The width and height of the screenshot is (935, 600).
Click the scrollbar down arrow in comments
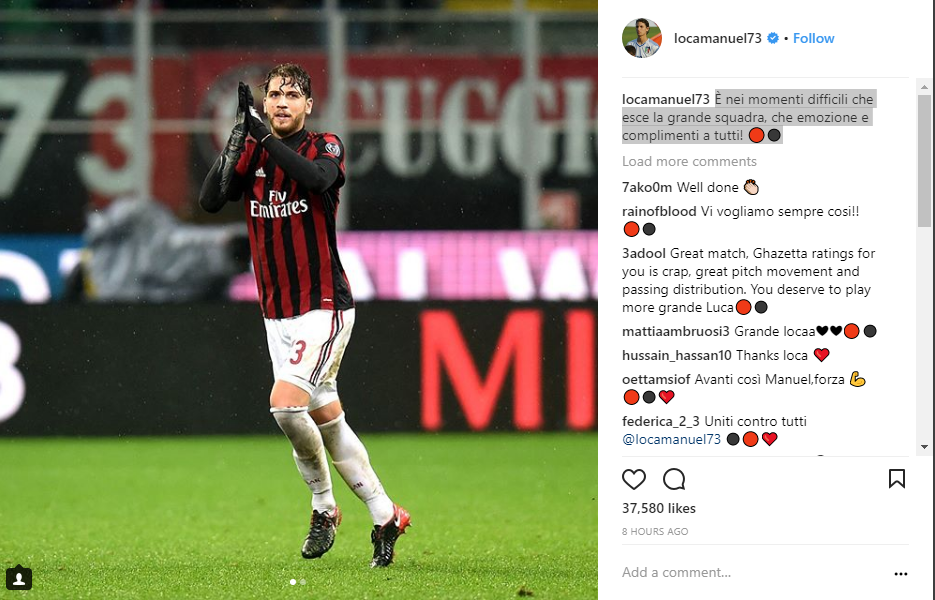click(924, 446)
